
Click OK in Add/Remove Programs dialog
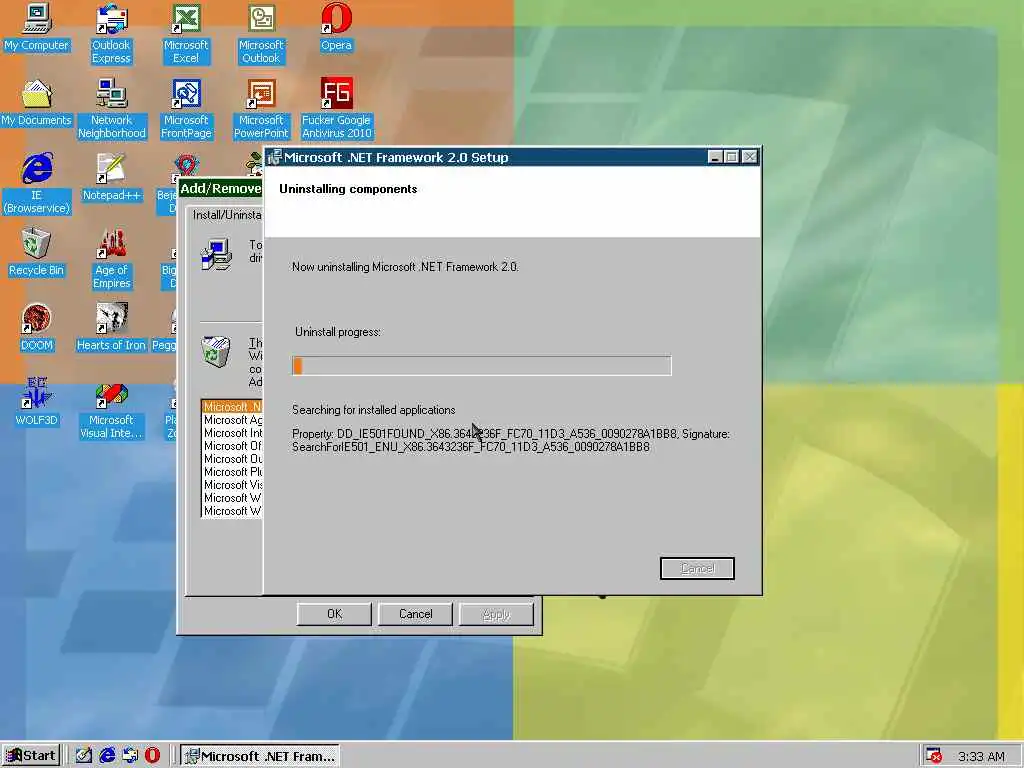pyautogui.click(x=334, y=614)
